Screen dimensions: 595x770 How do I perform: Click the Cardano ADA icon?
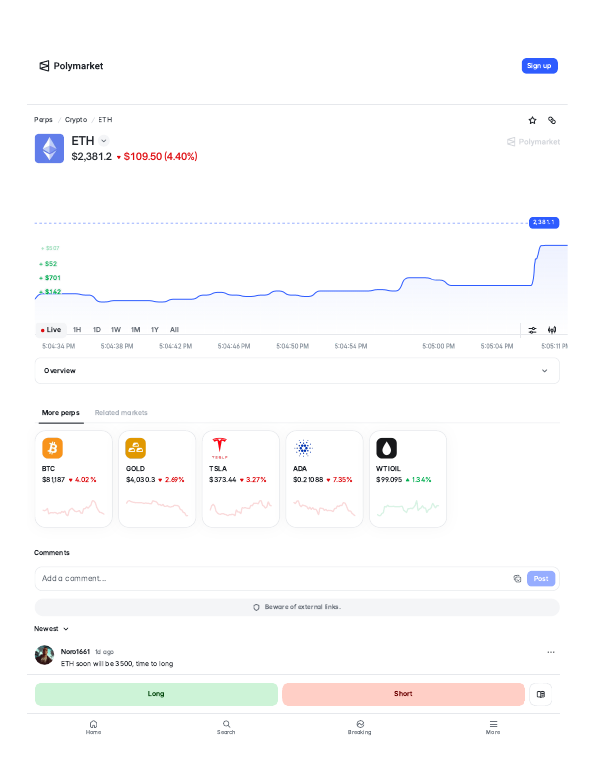303,448
